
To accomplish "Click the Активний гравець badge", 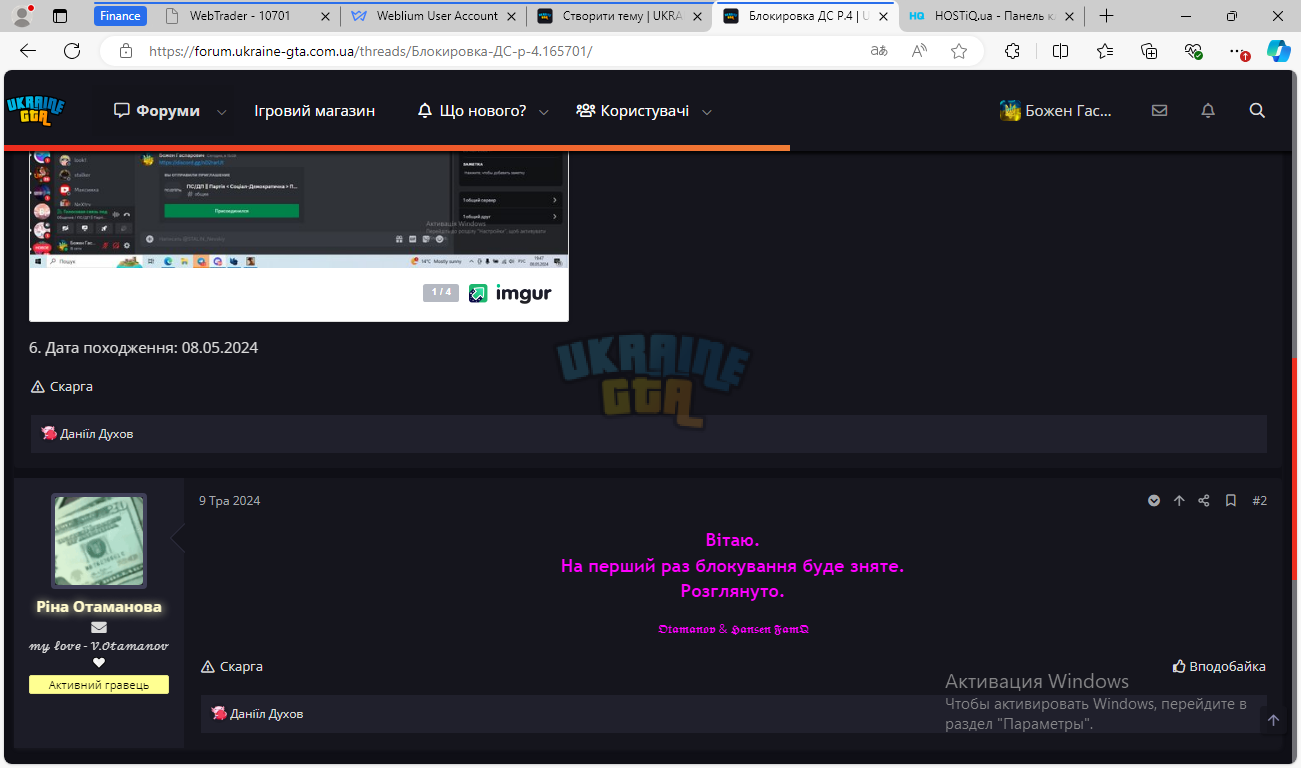I will pos(99,685).
